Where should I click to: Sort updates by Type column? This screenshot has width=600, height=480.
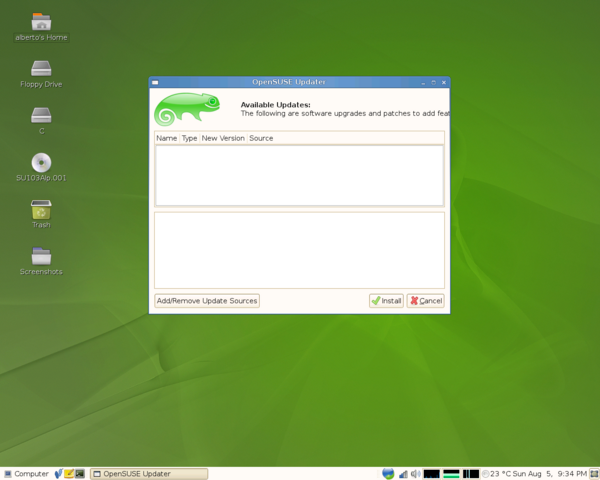[x=189, y=138]
